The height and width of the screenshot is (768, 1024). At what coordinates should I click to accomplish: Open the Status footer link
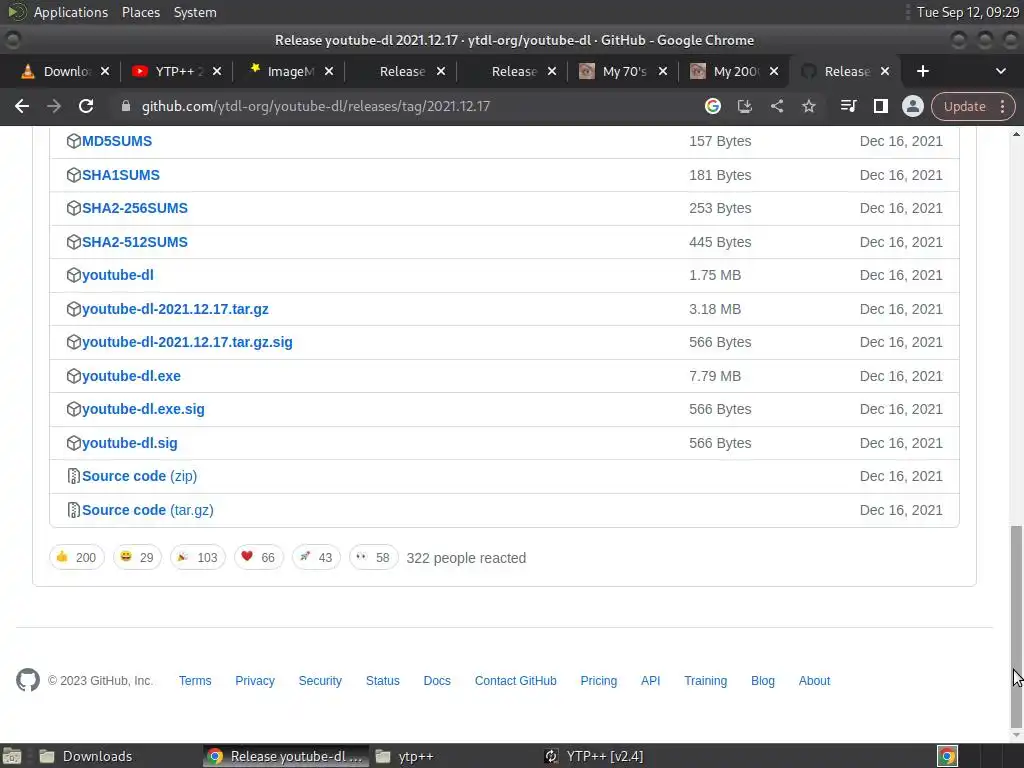coord(383,680)
